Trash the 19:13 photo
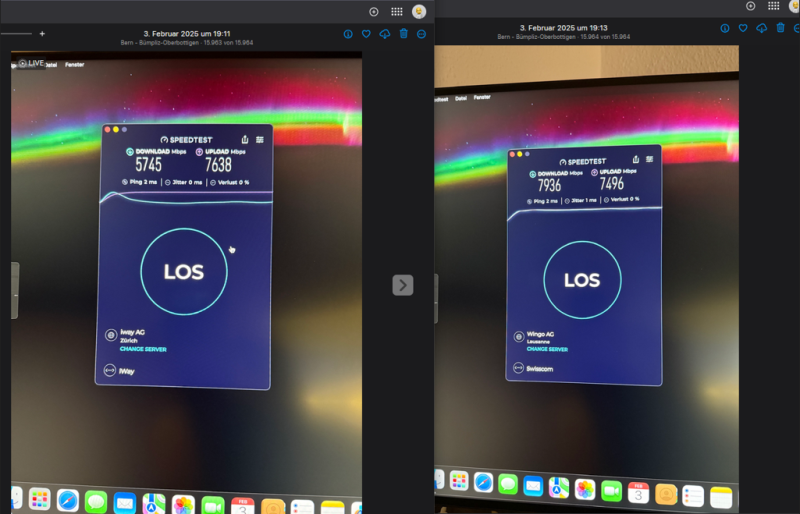Viewport: 800px width, 514px height. click(x=781, y=28)
